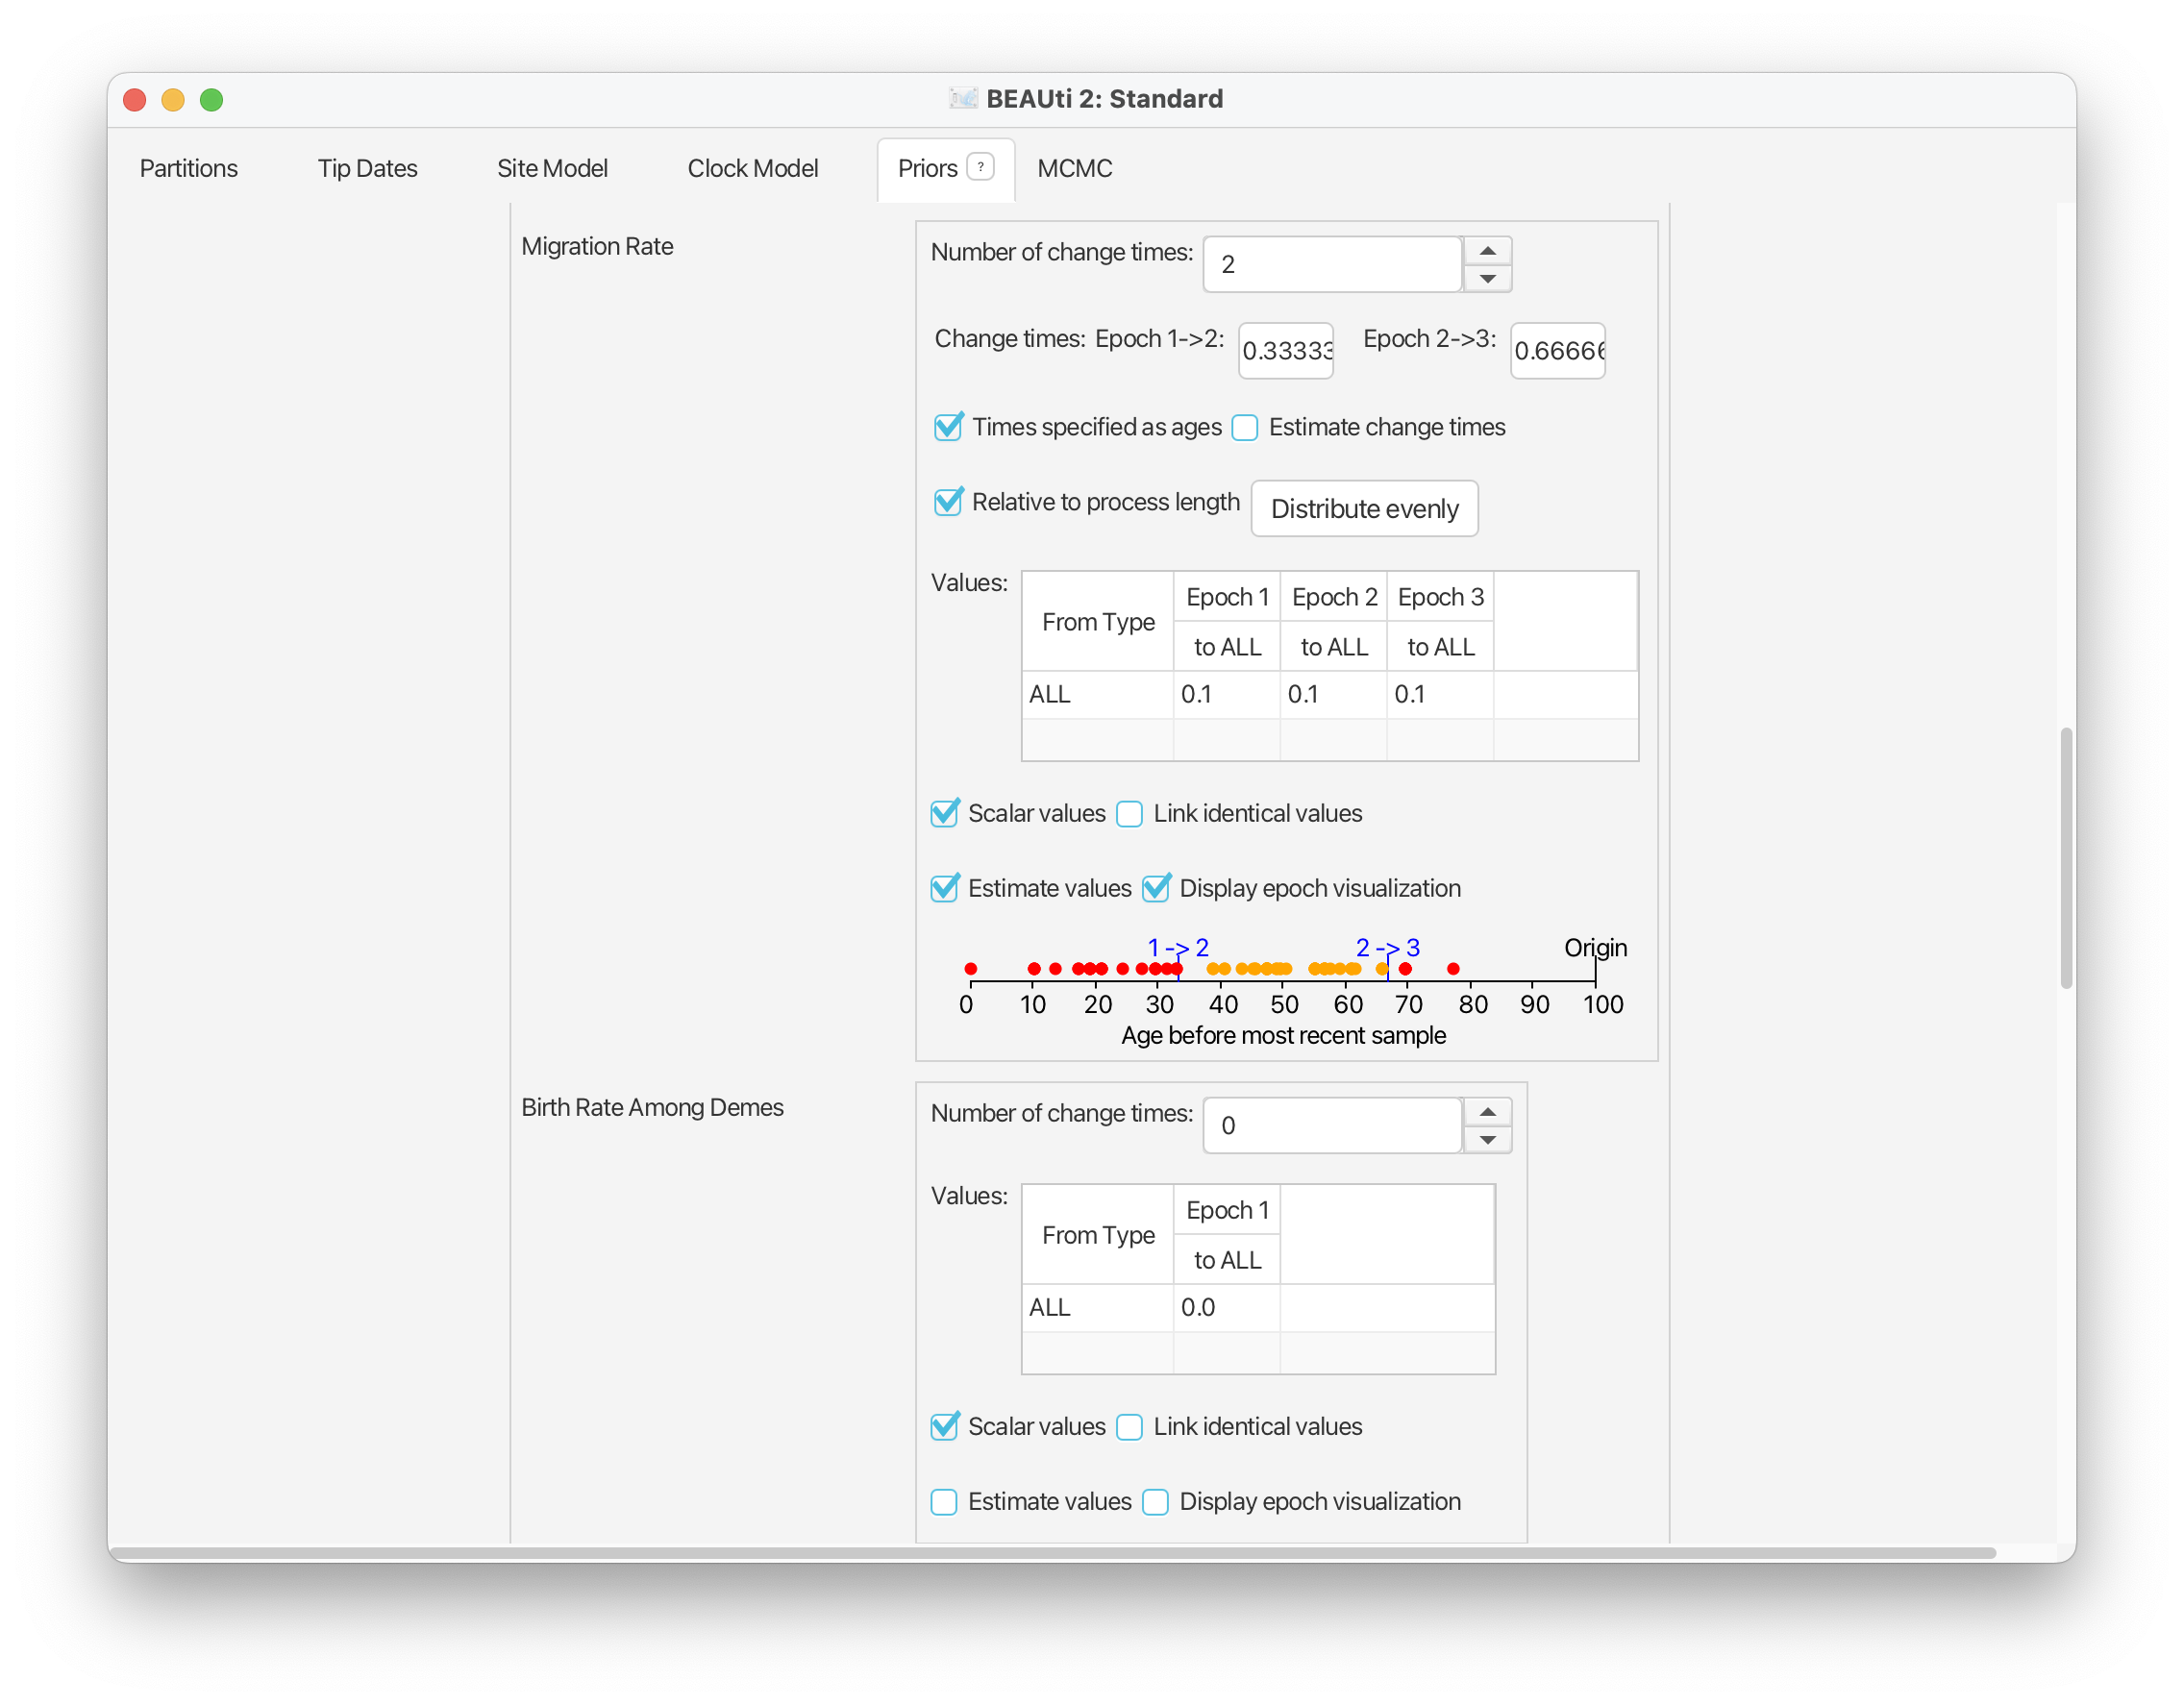Go to the Clock Model tab
2184x1705 pixels.
point(752,168)
